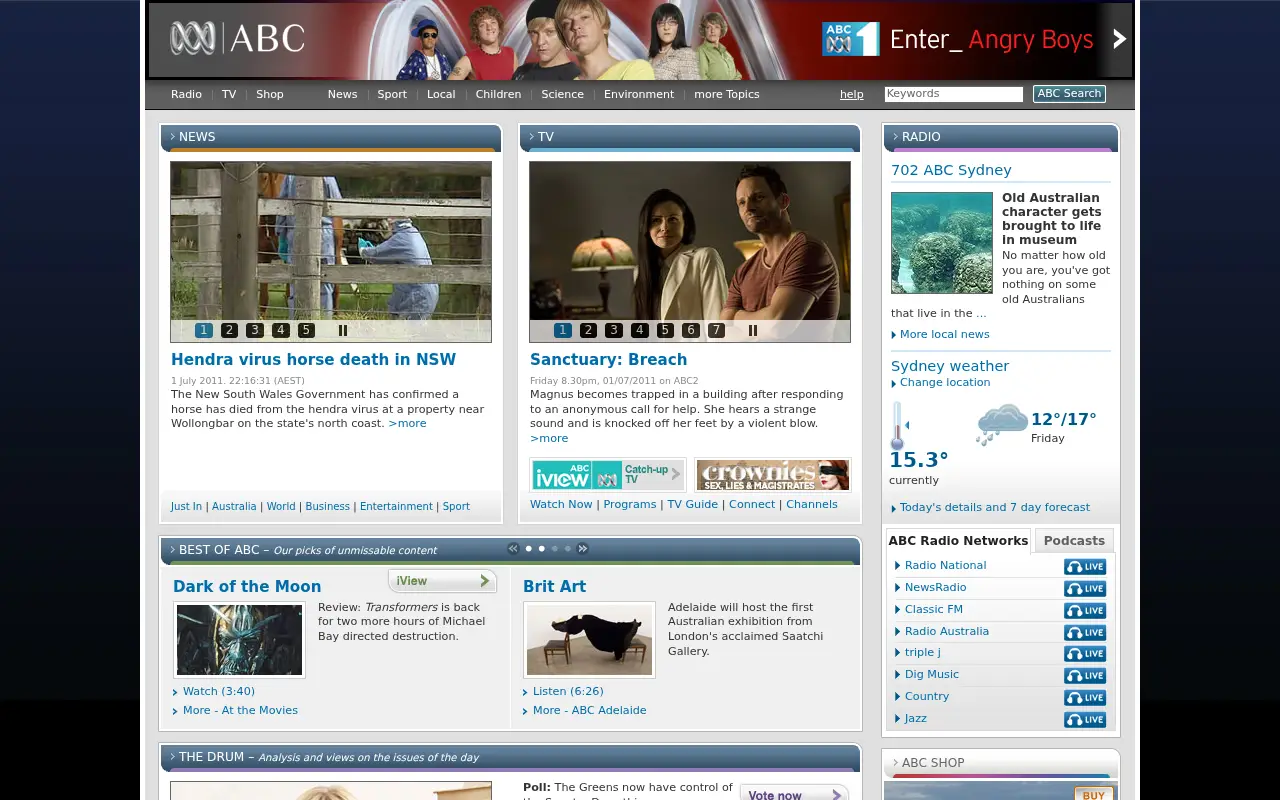
Task: Follow Today's details and 7 day forecast
Action: click(x=995, y=508)
